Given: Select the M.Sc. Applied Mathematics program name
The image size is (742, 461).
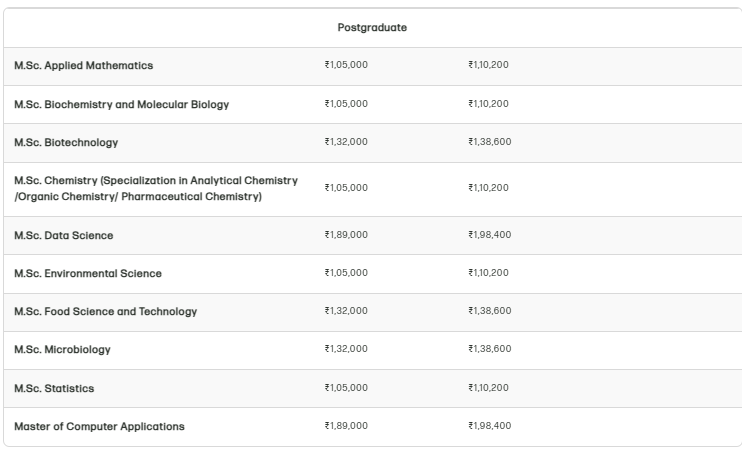Looking at the screenshot, I should click(84, 66).
